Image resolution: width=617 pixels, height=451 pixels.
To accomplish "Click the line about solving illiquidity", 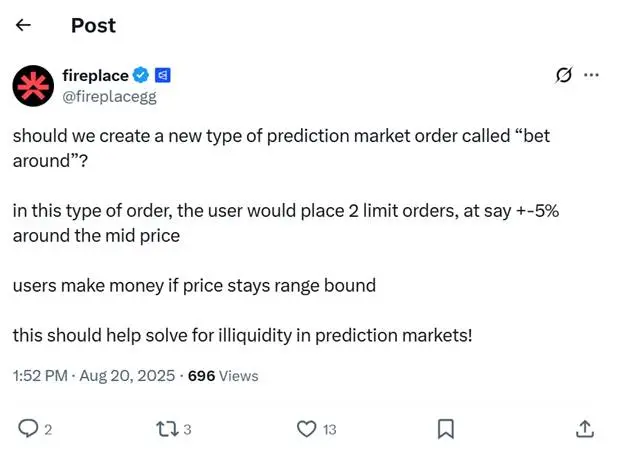I will pyautogui.click(x=242, y=336).
